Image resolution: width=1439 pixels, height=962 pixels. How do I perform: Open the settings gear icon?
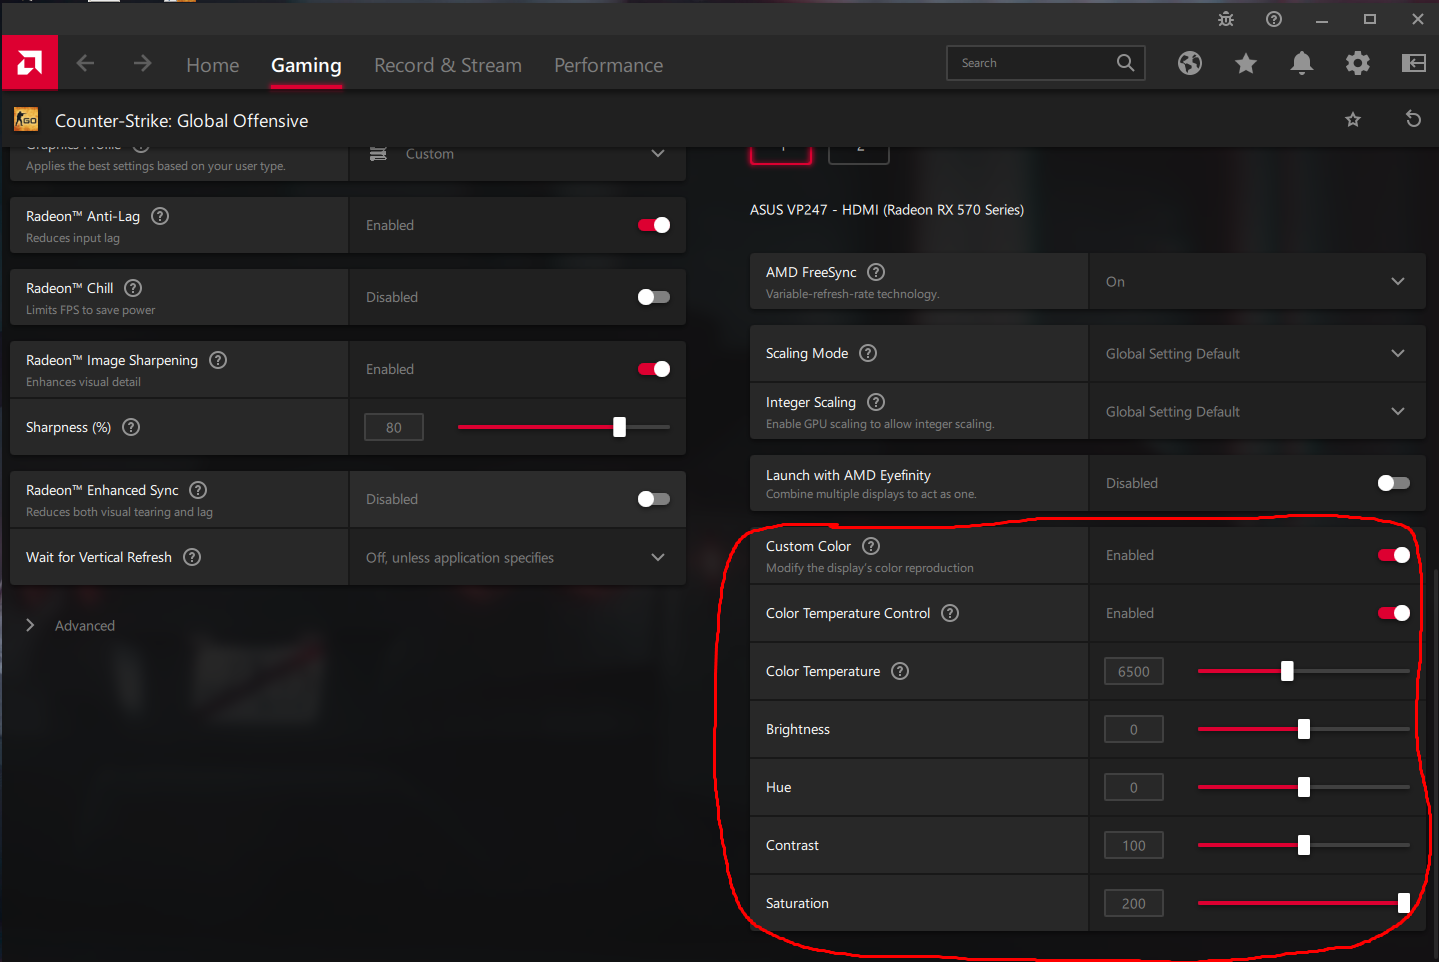(1358, 63)
